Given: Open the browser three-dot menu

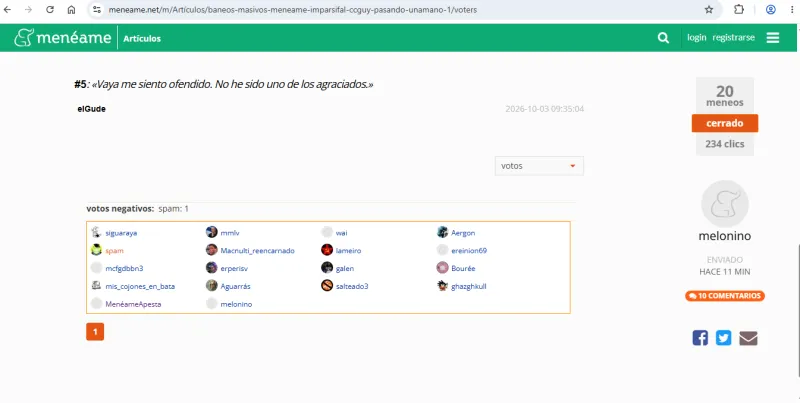Looking at the screenshot, I should [x=792, y=10].
